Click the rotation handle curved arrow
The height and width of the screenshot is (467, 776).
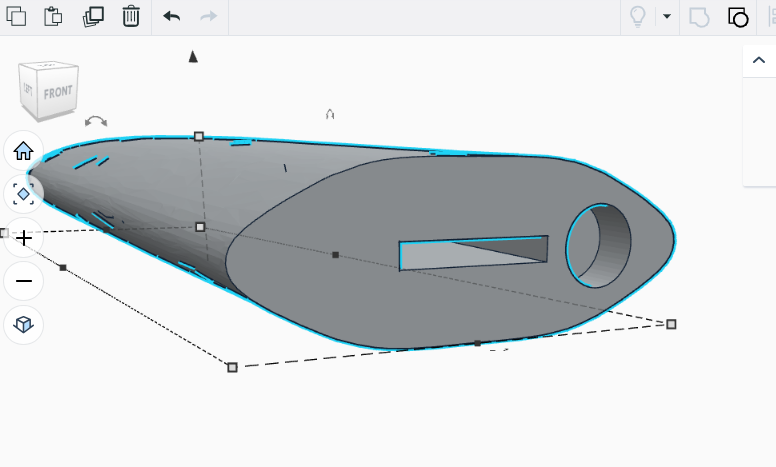click(96, 121)
